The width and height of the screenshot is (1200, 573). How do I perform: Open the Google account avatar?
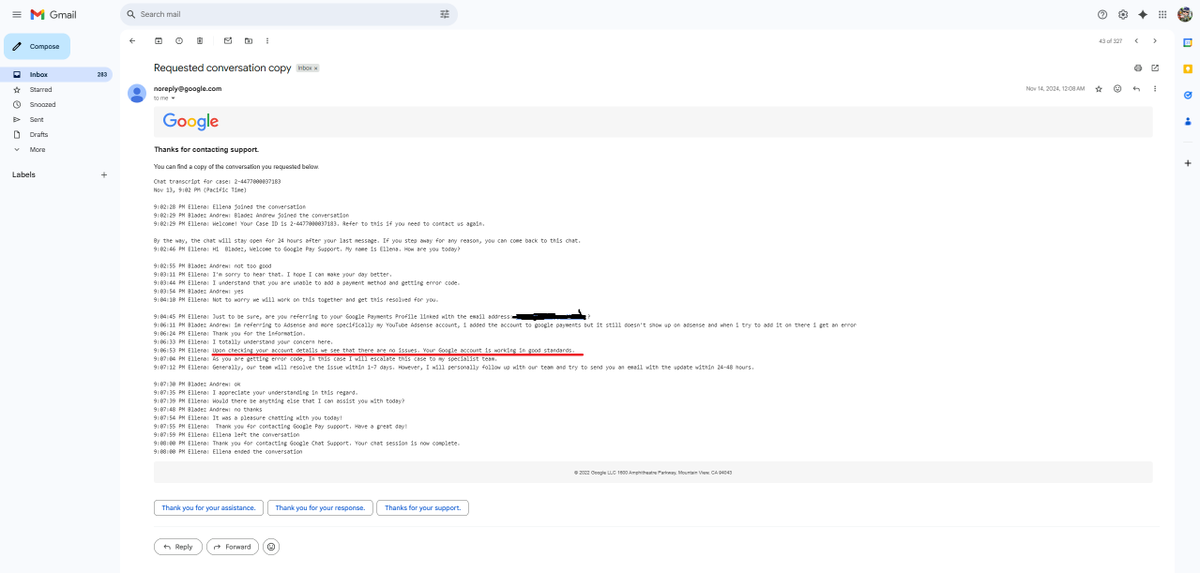pyautogui.click(x=1185, y=15)
